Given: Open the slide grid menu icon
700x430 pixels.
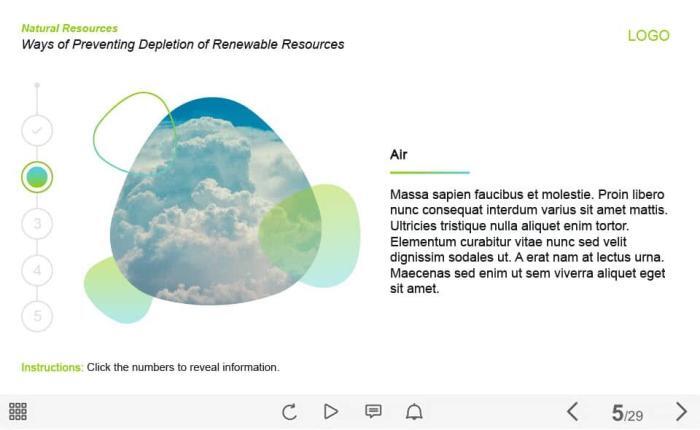Looking at the screenshot, I should 18,411.
